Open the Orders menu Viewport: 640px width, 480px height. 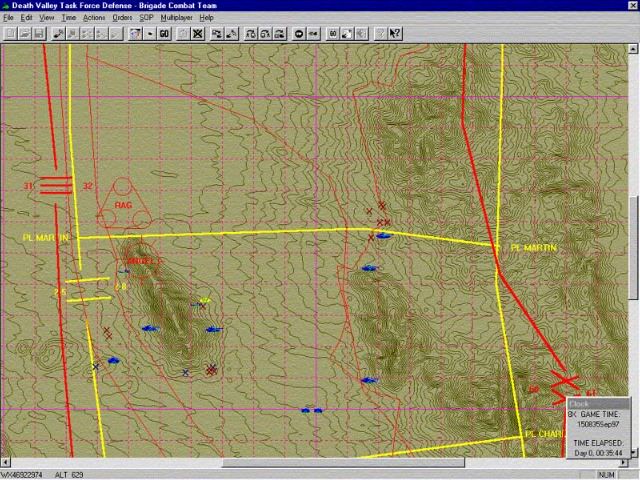click(122, 18)
